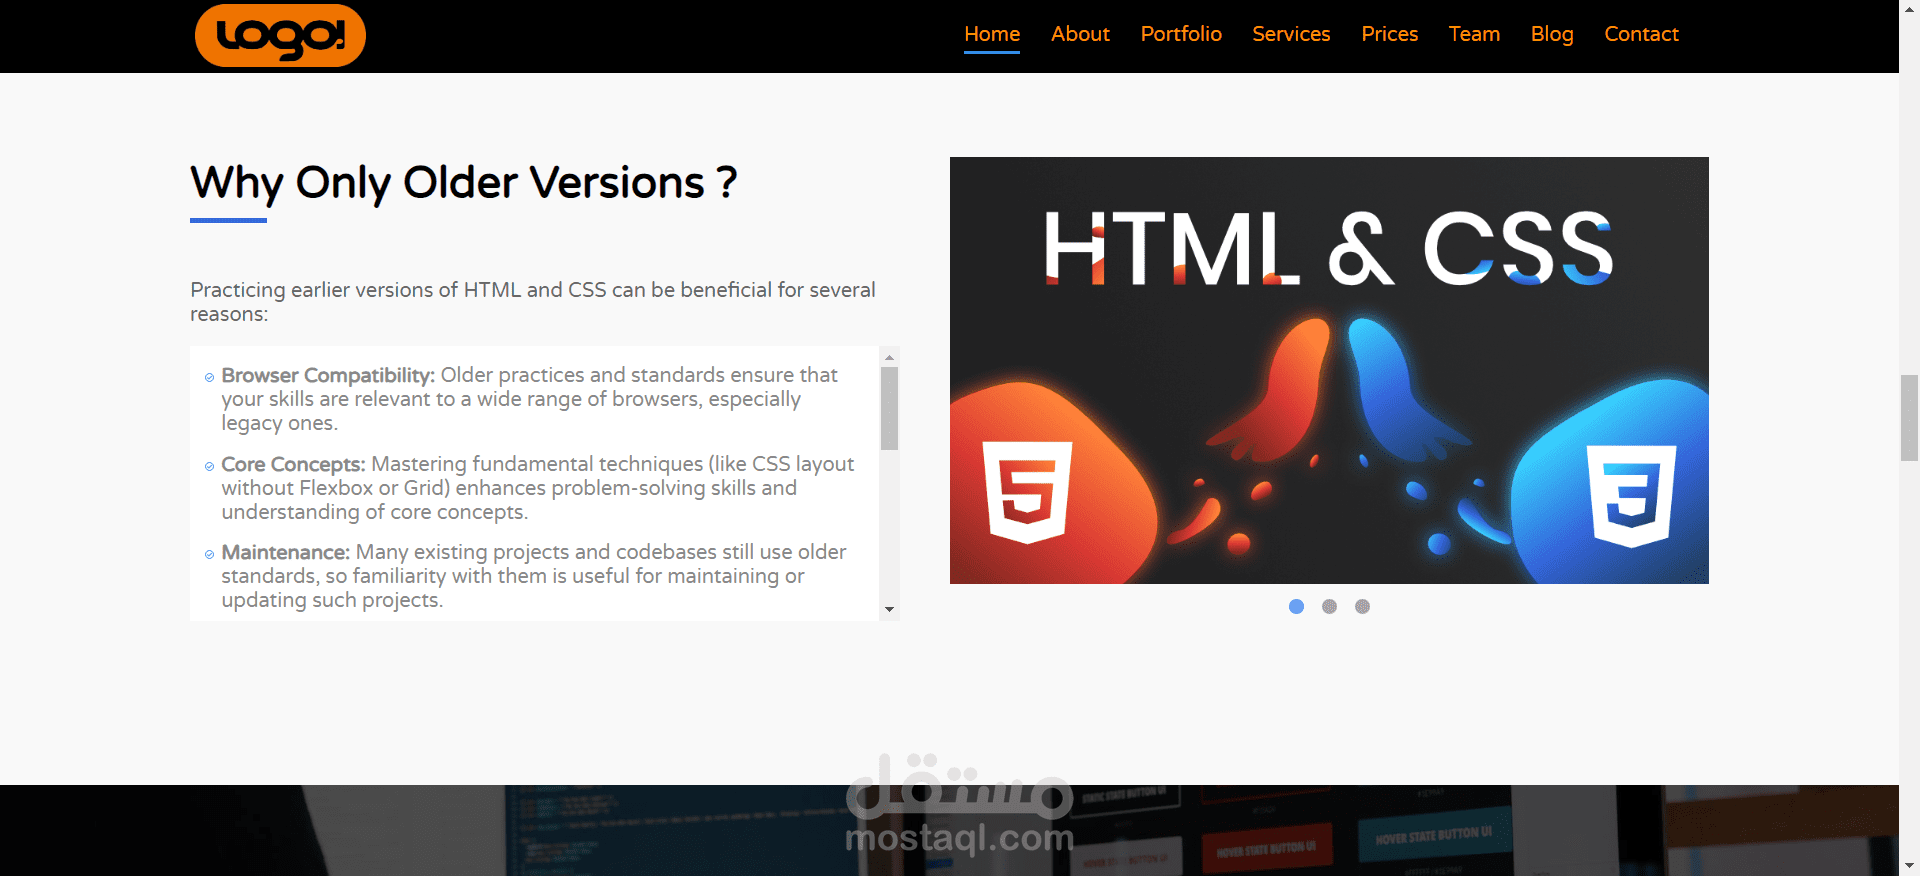Screen dimensions: 1920x876
Task: Click the HTML5 shield logo in the image
Action: (1027, 492)
